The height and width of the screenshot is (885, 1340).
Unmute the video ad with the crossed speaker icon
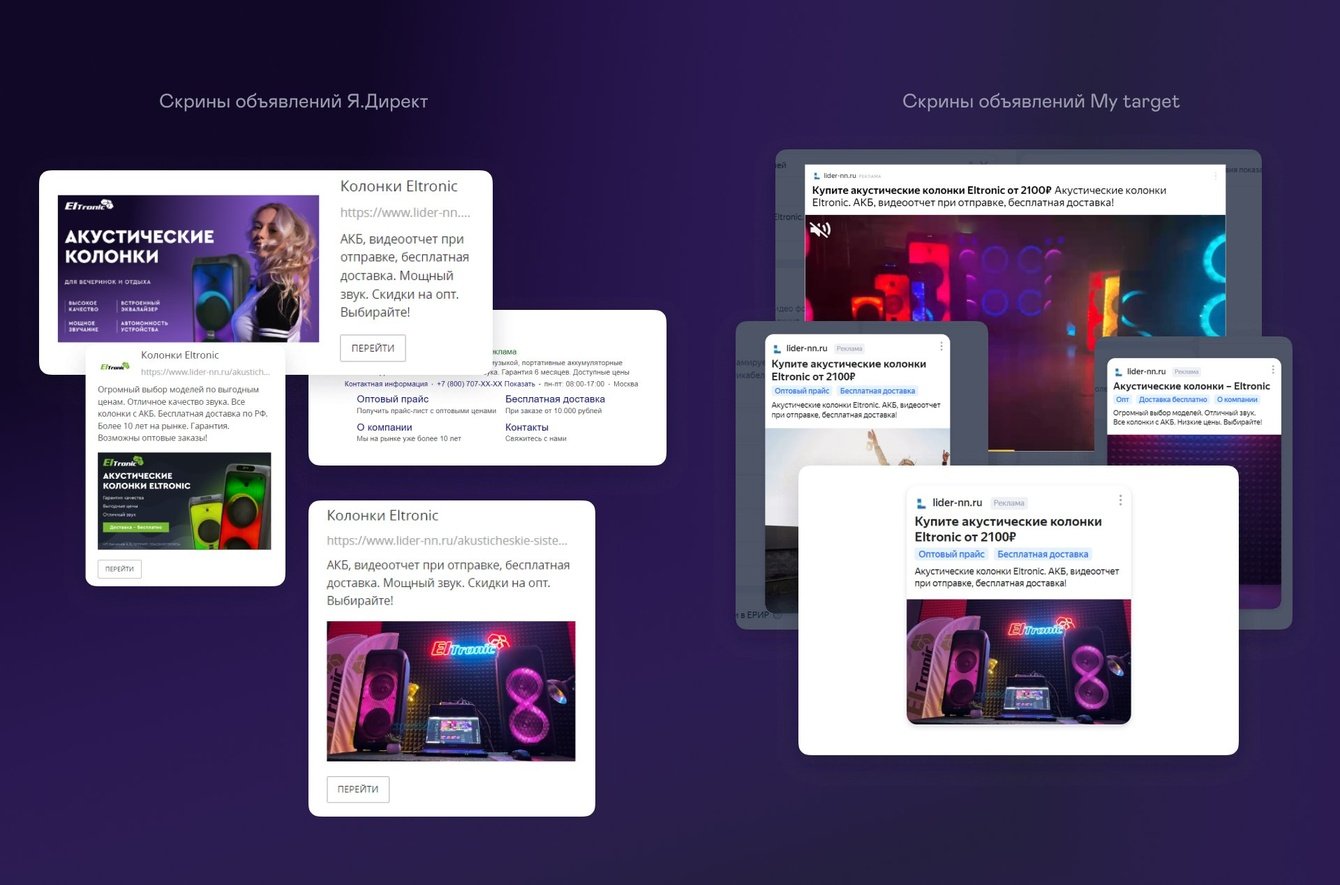click(x=820, y=230)
